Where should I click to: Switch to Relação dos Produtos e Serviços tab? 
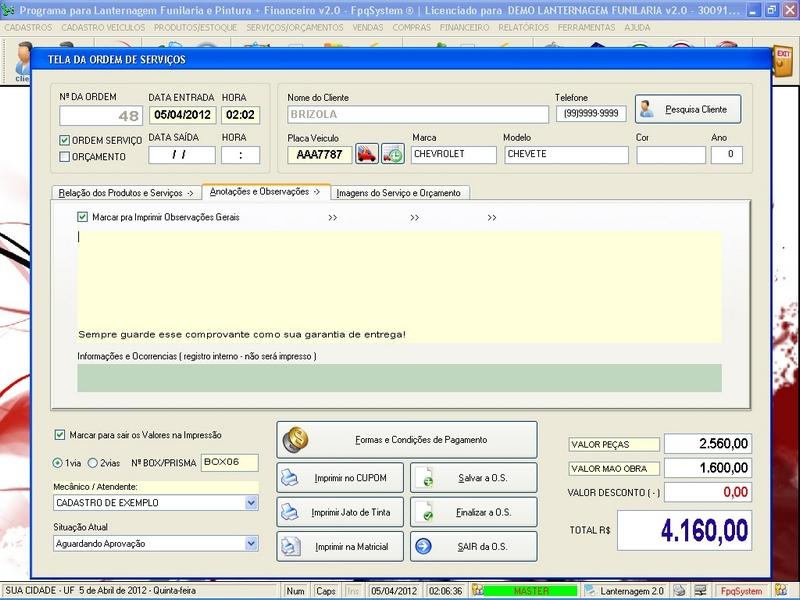pos(125,192)
